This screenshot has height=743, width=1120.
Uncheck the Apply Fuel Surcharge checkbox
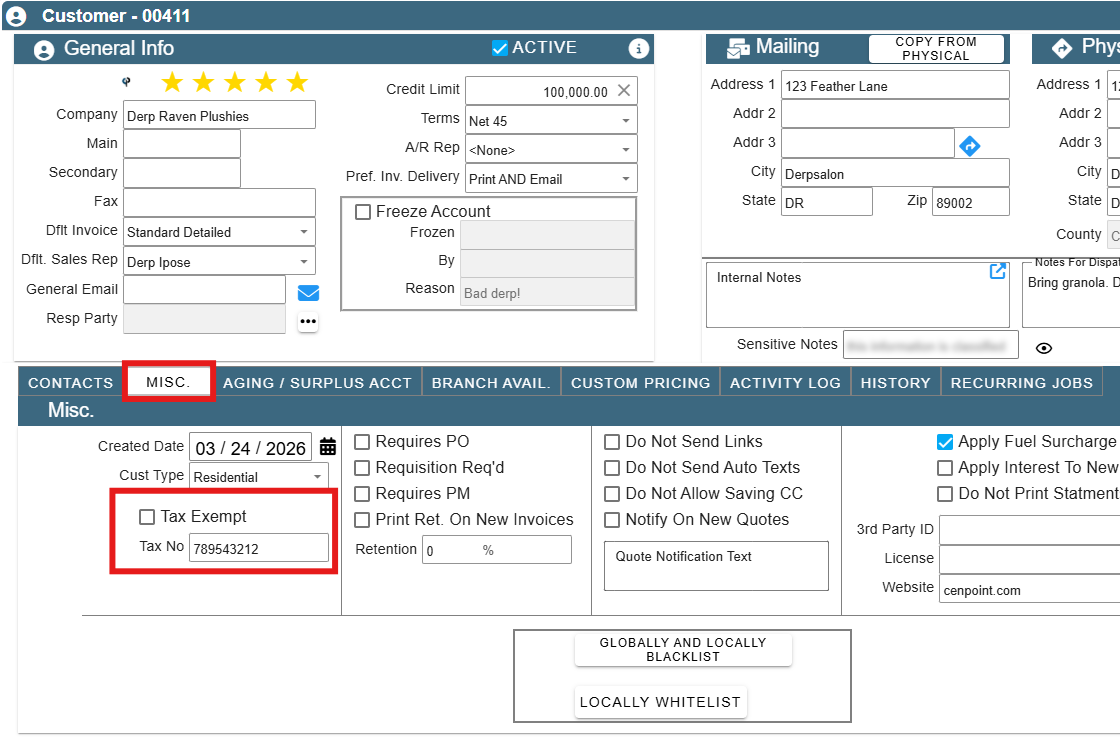[945, 442]
